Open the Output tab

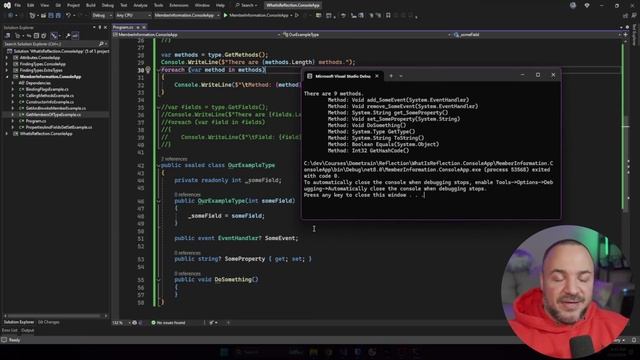point(28,330)
